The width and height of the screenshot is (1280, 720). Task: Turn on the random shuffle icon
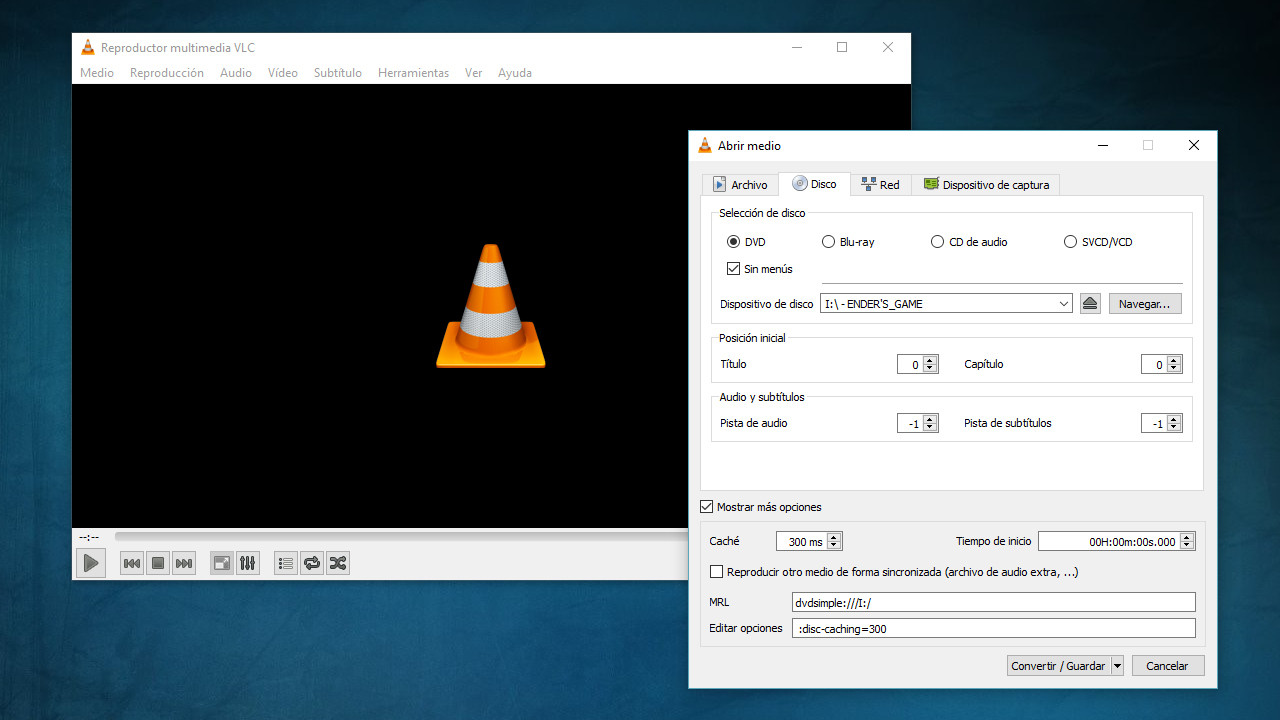(337, 562)
